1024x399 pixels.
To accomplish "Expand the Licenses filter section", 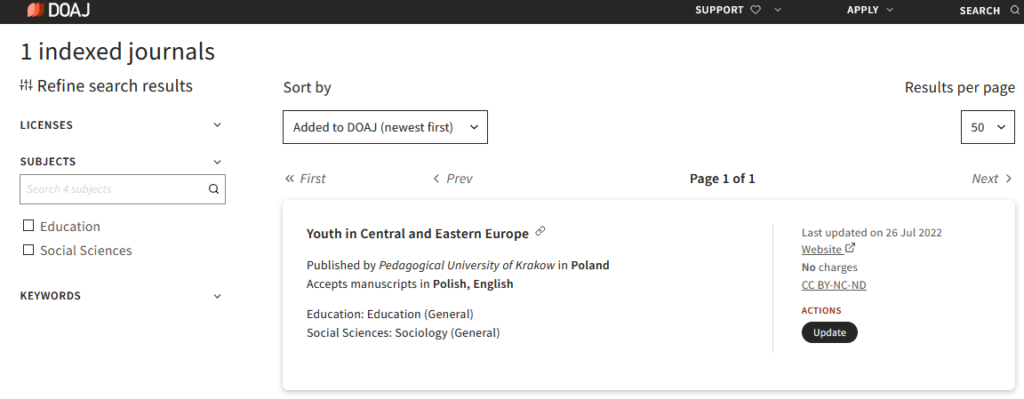I will tap(121, 125).
